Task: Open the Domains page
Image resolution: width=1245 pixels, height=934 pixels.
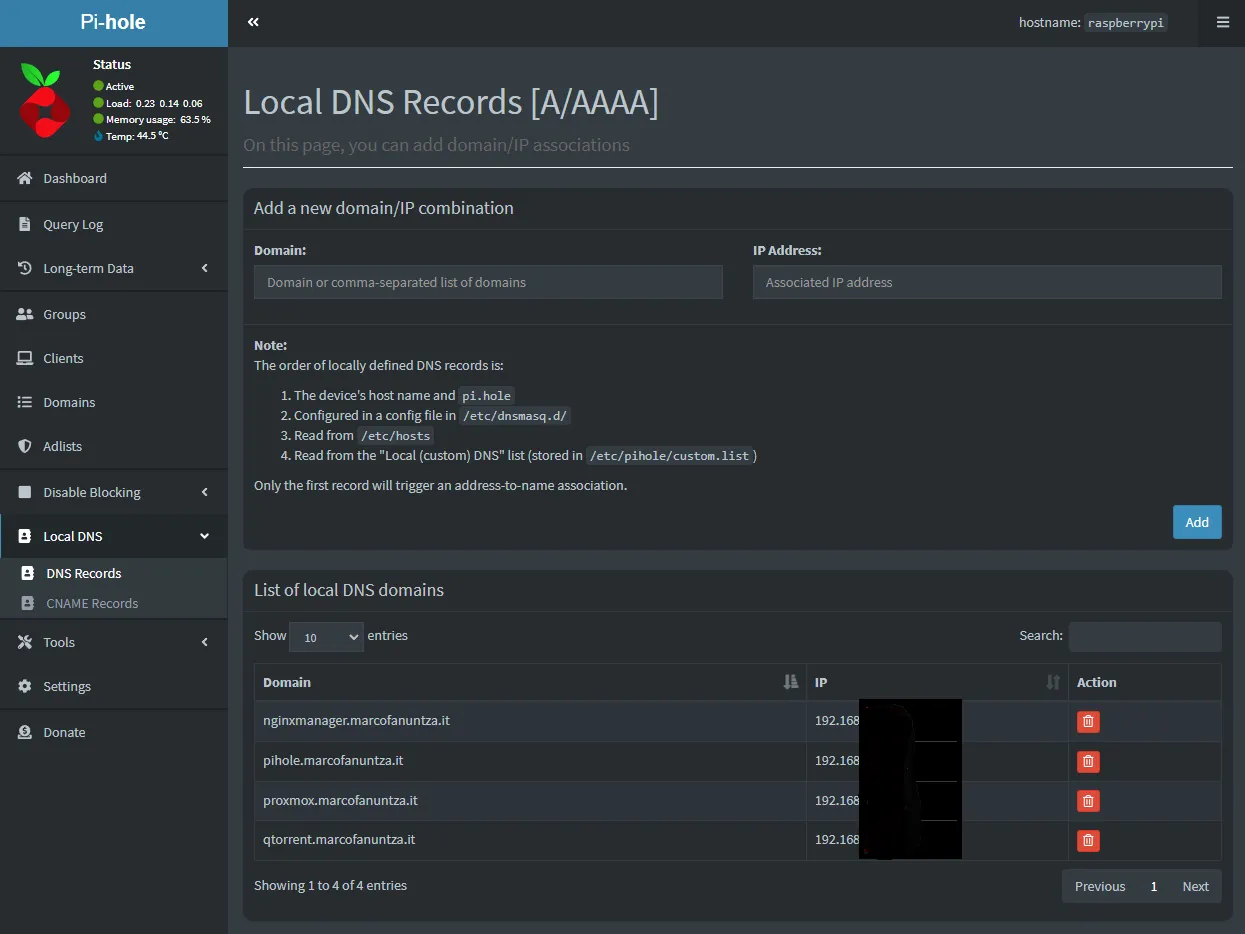Action: coord(114,402)
